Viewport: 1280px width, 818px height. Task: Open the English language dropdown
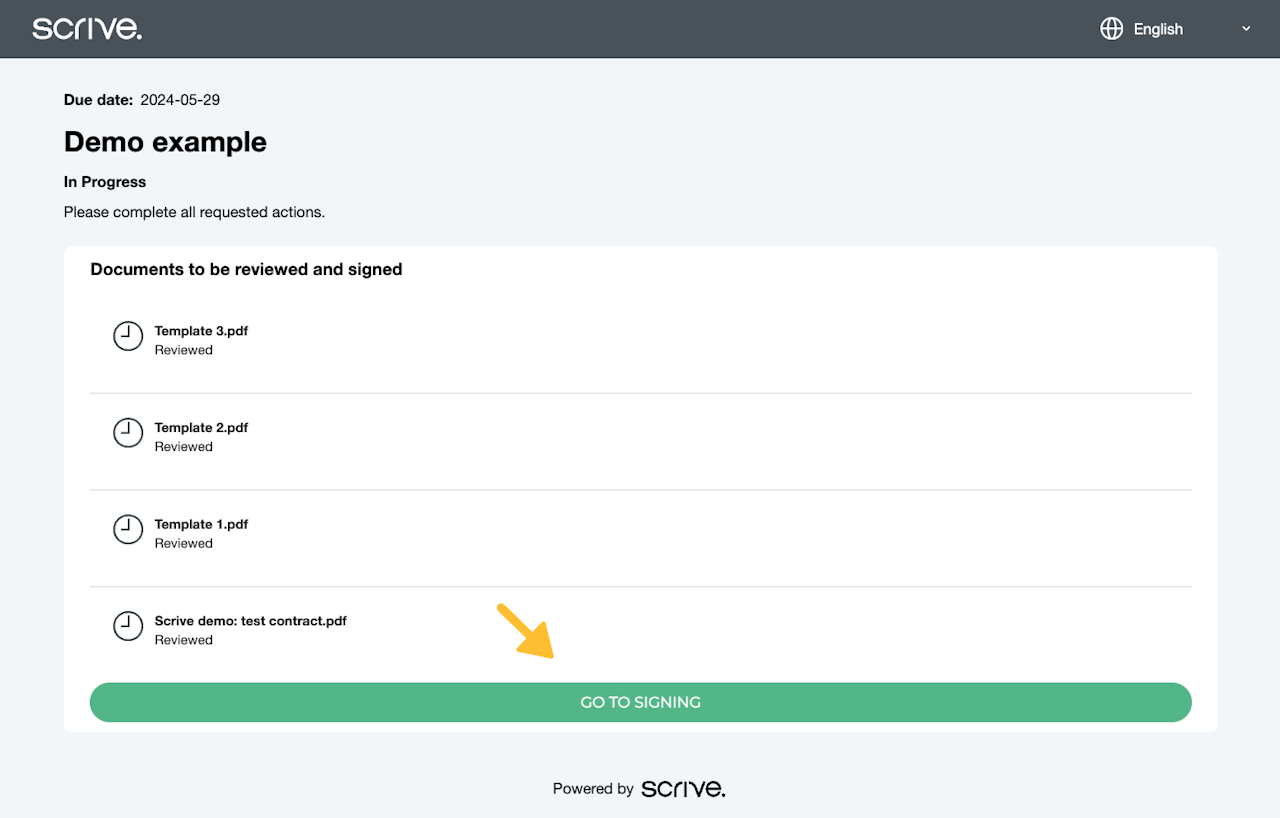[1158, 29]
